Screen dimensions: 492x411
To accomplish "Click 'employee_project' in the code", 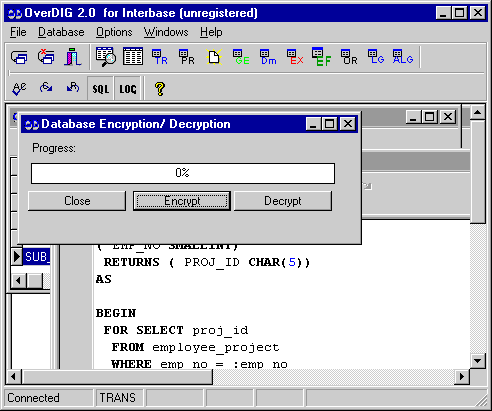I will point(216,348).
